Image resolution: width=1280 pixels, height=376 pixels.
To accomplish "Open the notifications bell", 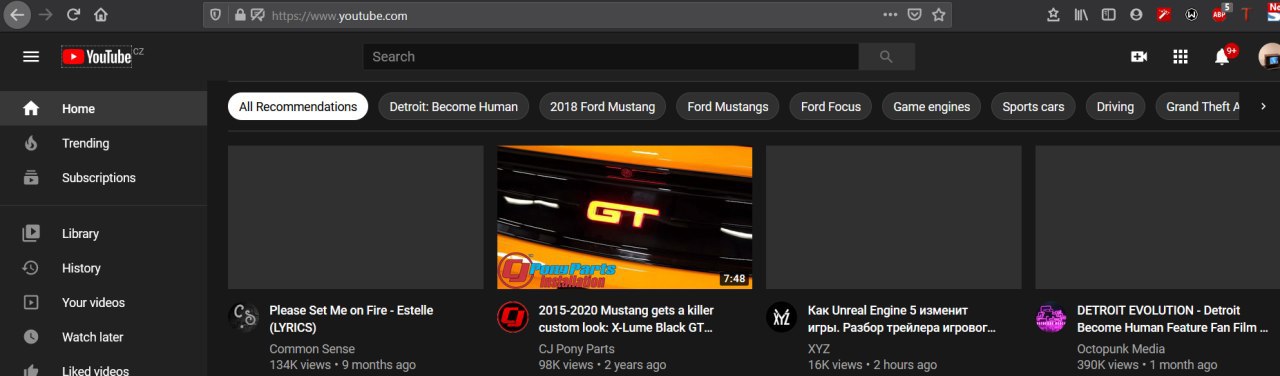I will [1222, 57].
